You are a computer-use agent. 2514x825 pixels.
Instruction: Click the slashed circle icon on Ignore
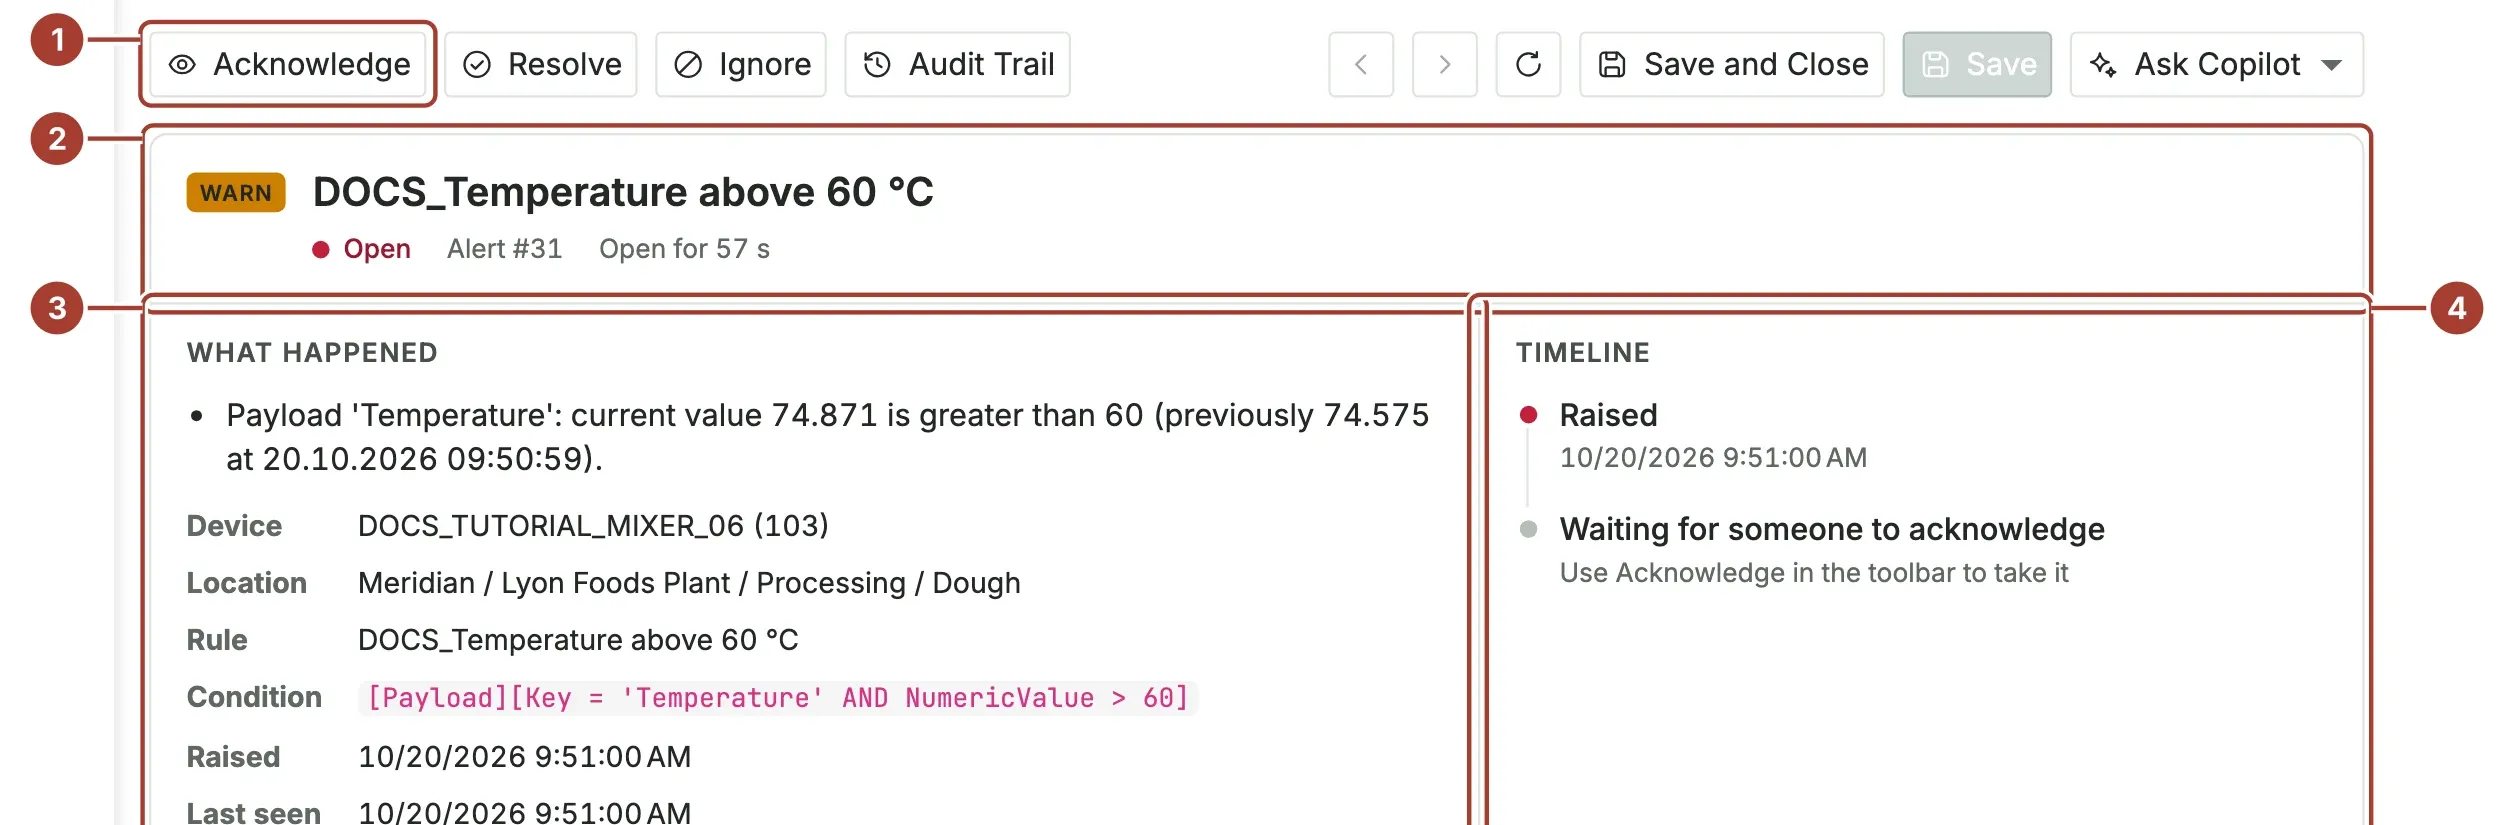(x=688, y=65)
